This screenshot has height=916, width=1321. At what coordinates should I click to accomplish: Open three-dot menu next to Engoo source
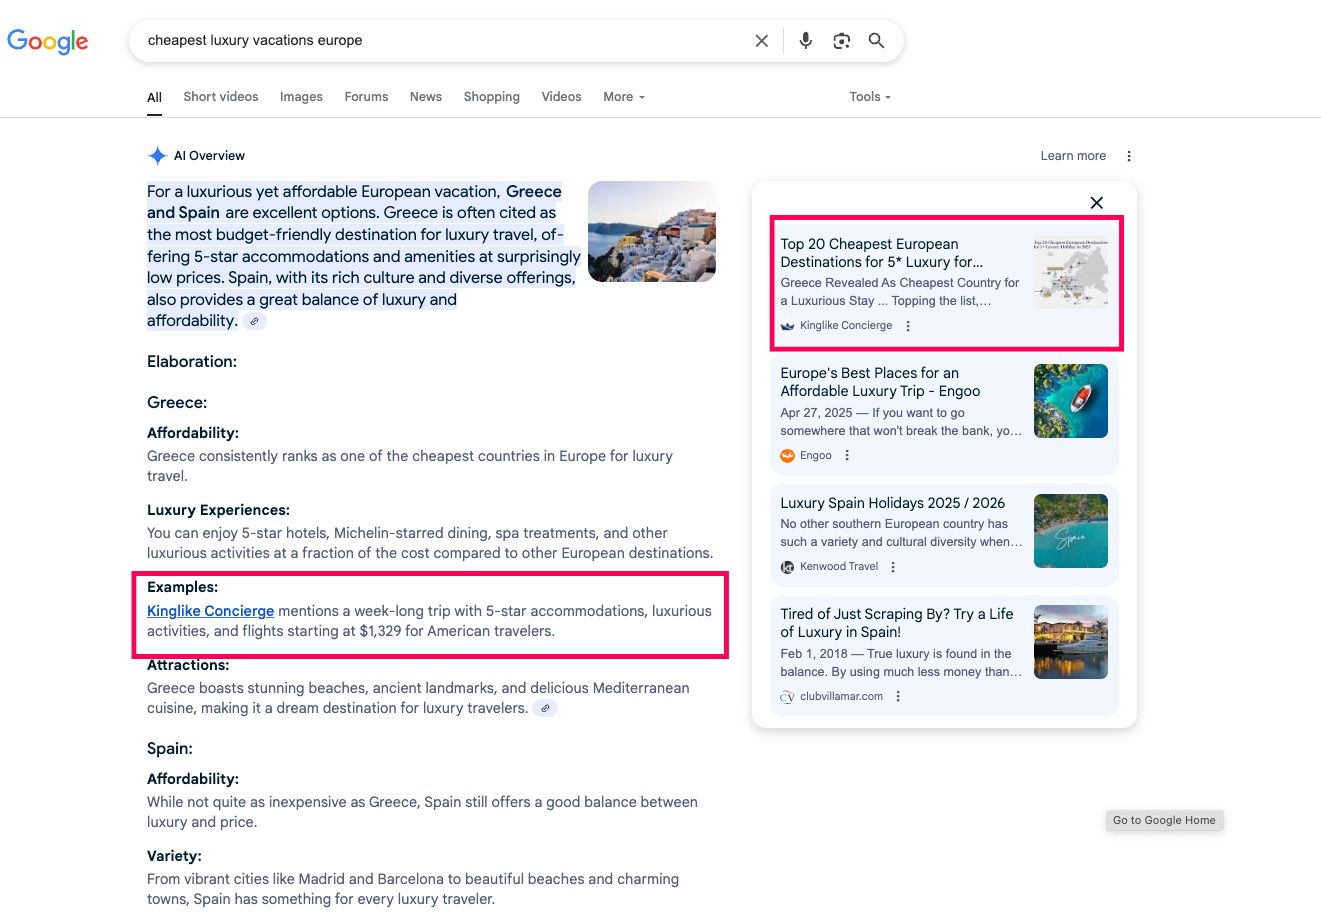tap(847, 456)
